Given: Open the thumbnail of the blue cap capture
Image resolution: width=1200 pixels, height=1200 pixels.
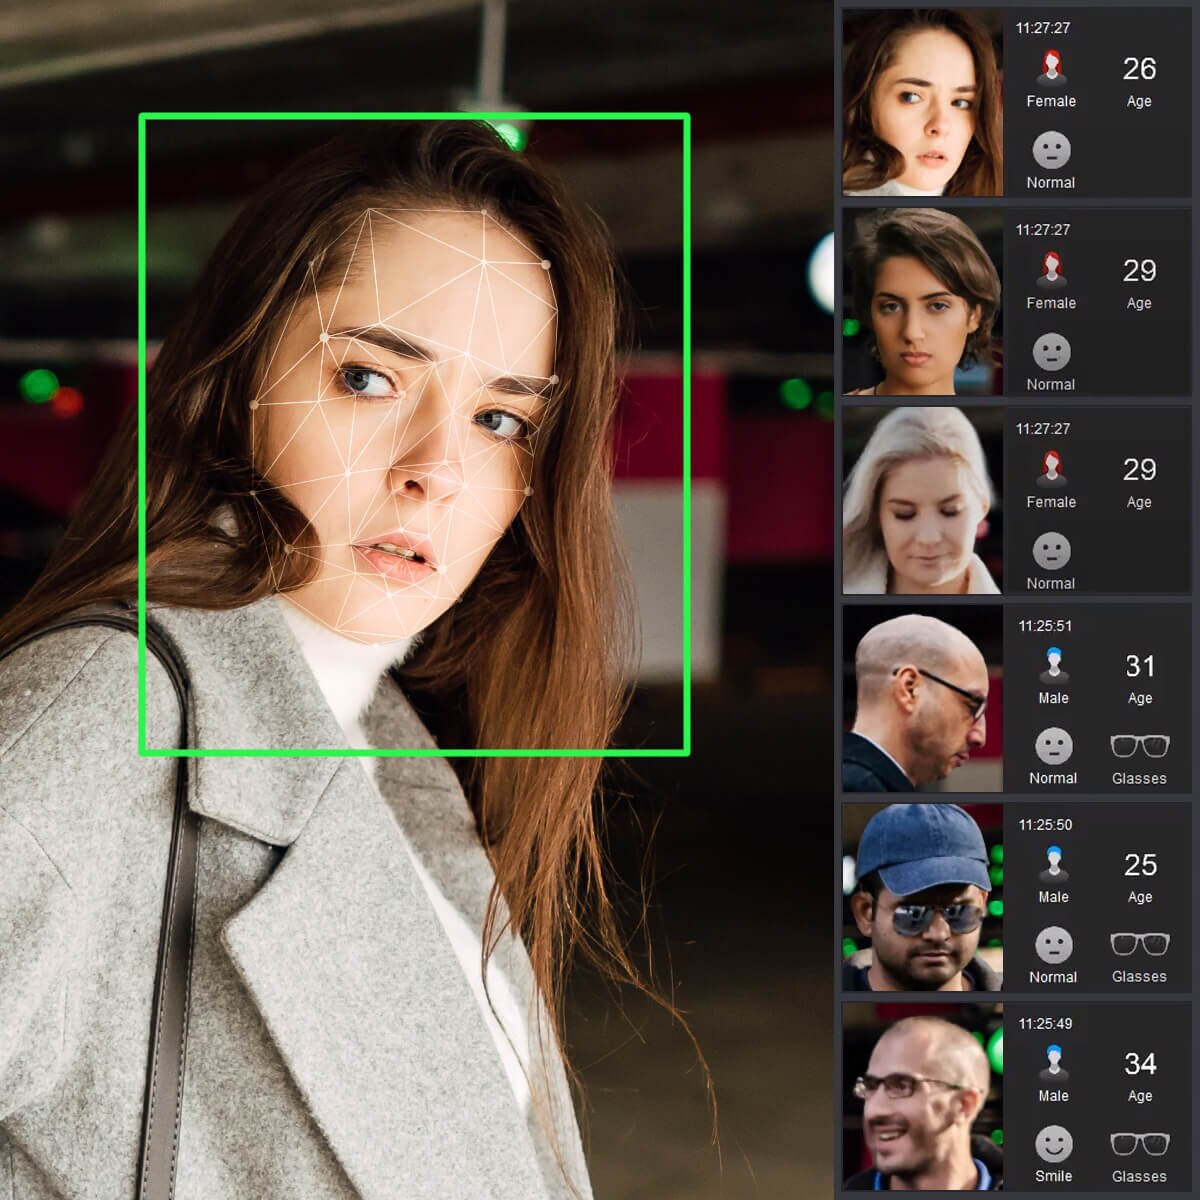Looking at the screenshot, I should coord(922,897).
